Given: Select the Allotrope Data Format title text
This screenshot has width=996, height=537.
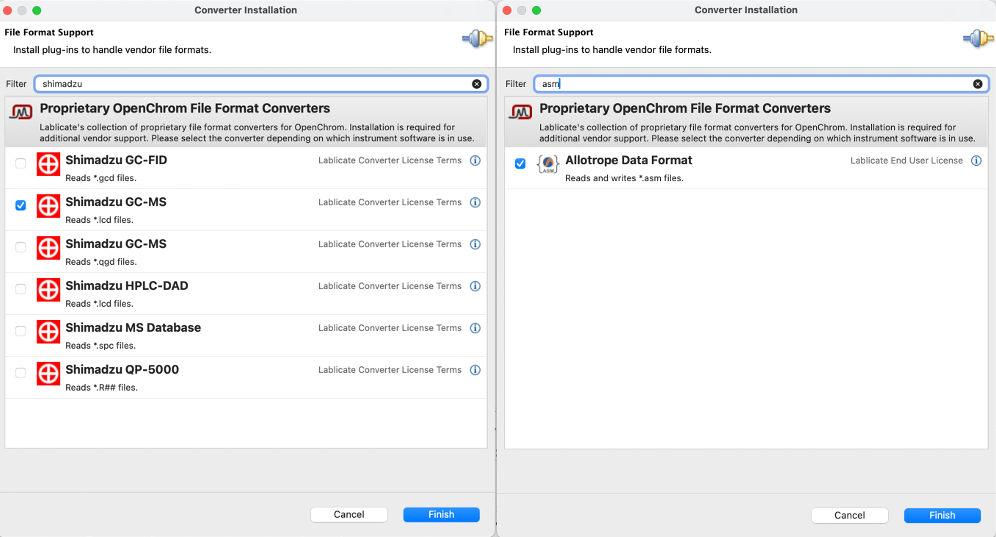Looking at the screenshot, I should pos(629,160).
